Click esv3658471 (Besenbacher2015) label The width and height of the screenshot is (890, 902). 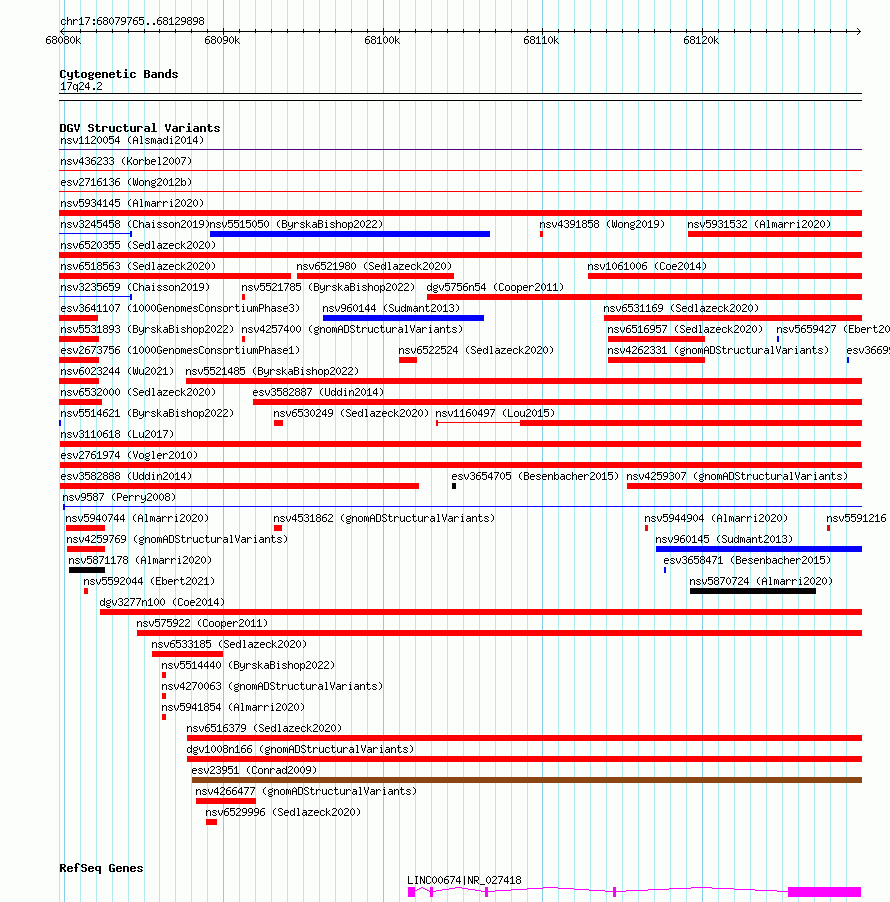(x=747, y=560)
